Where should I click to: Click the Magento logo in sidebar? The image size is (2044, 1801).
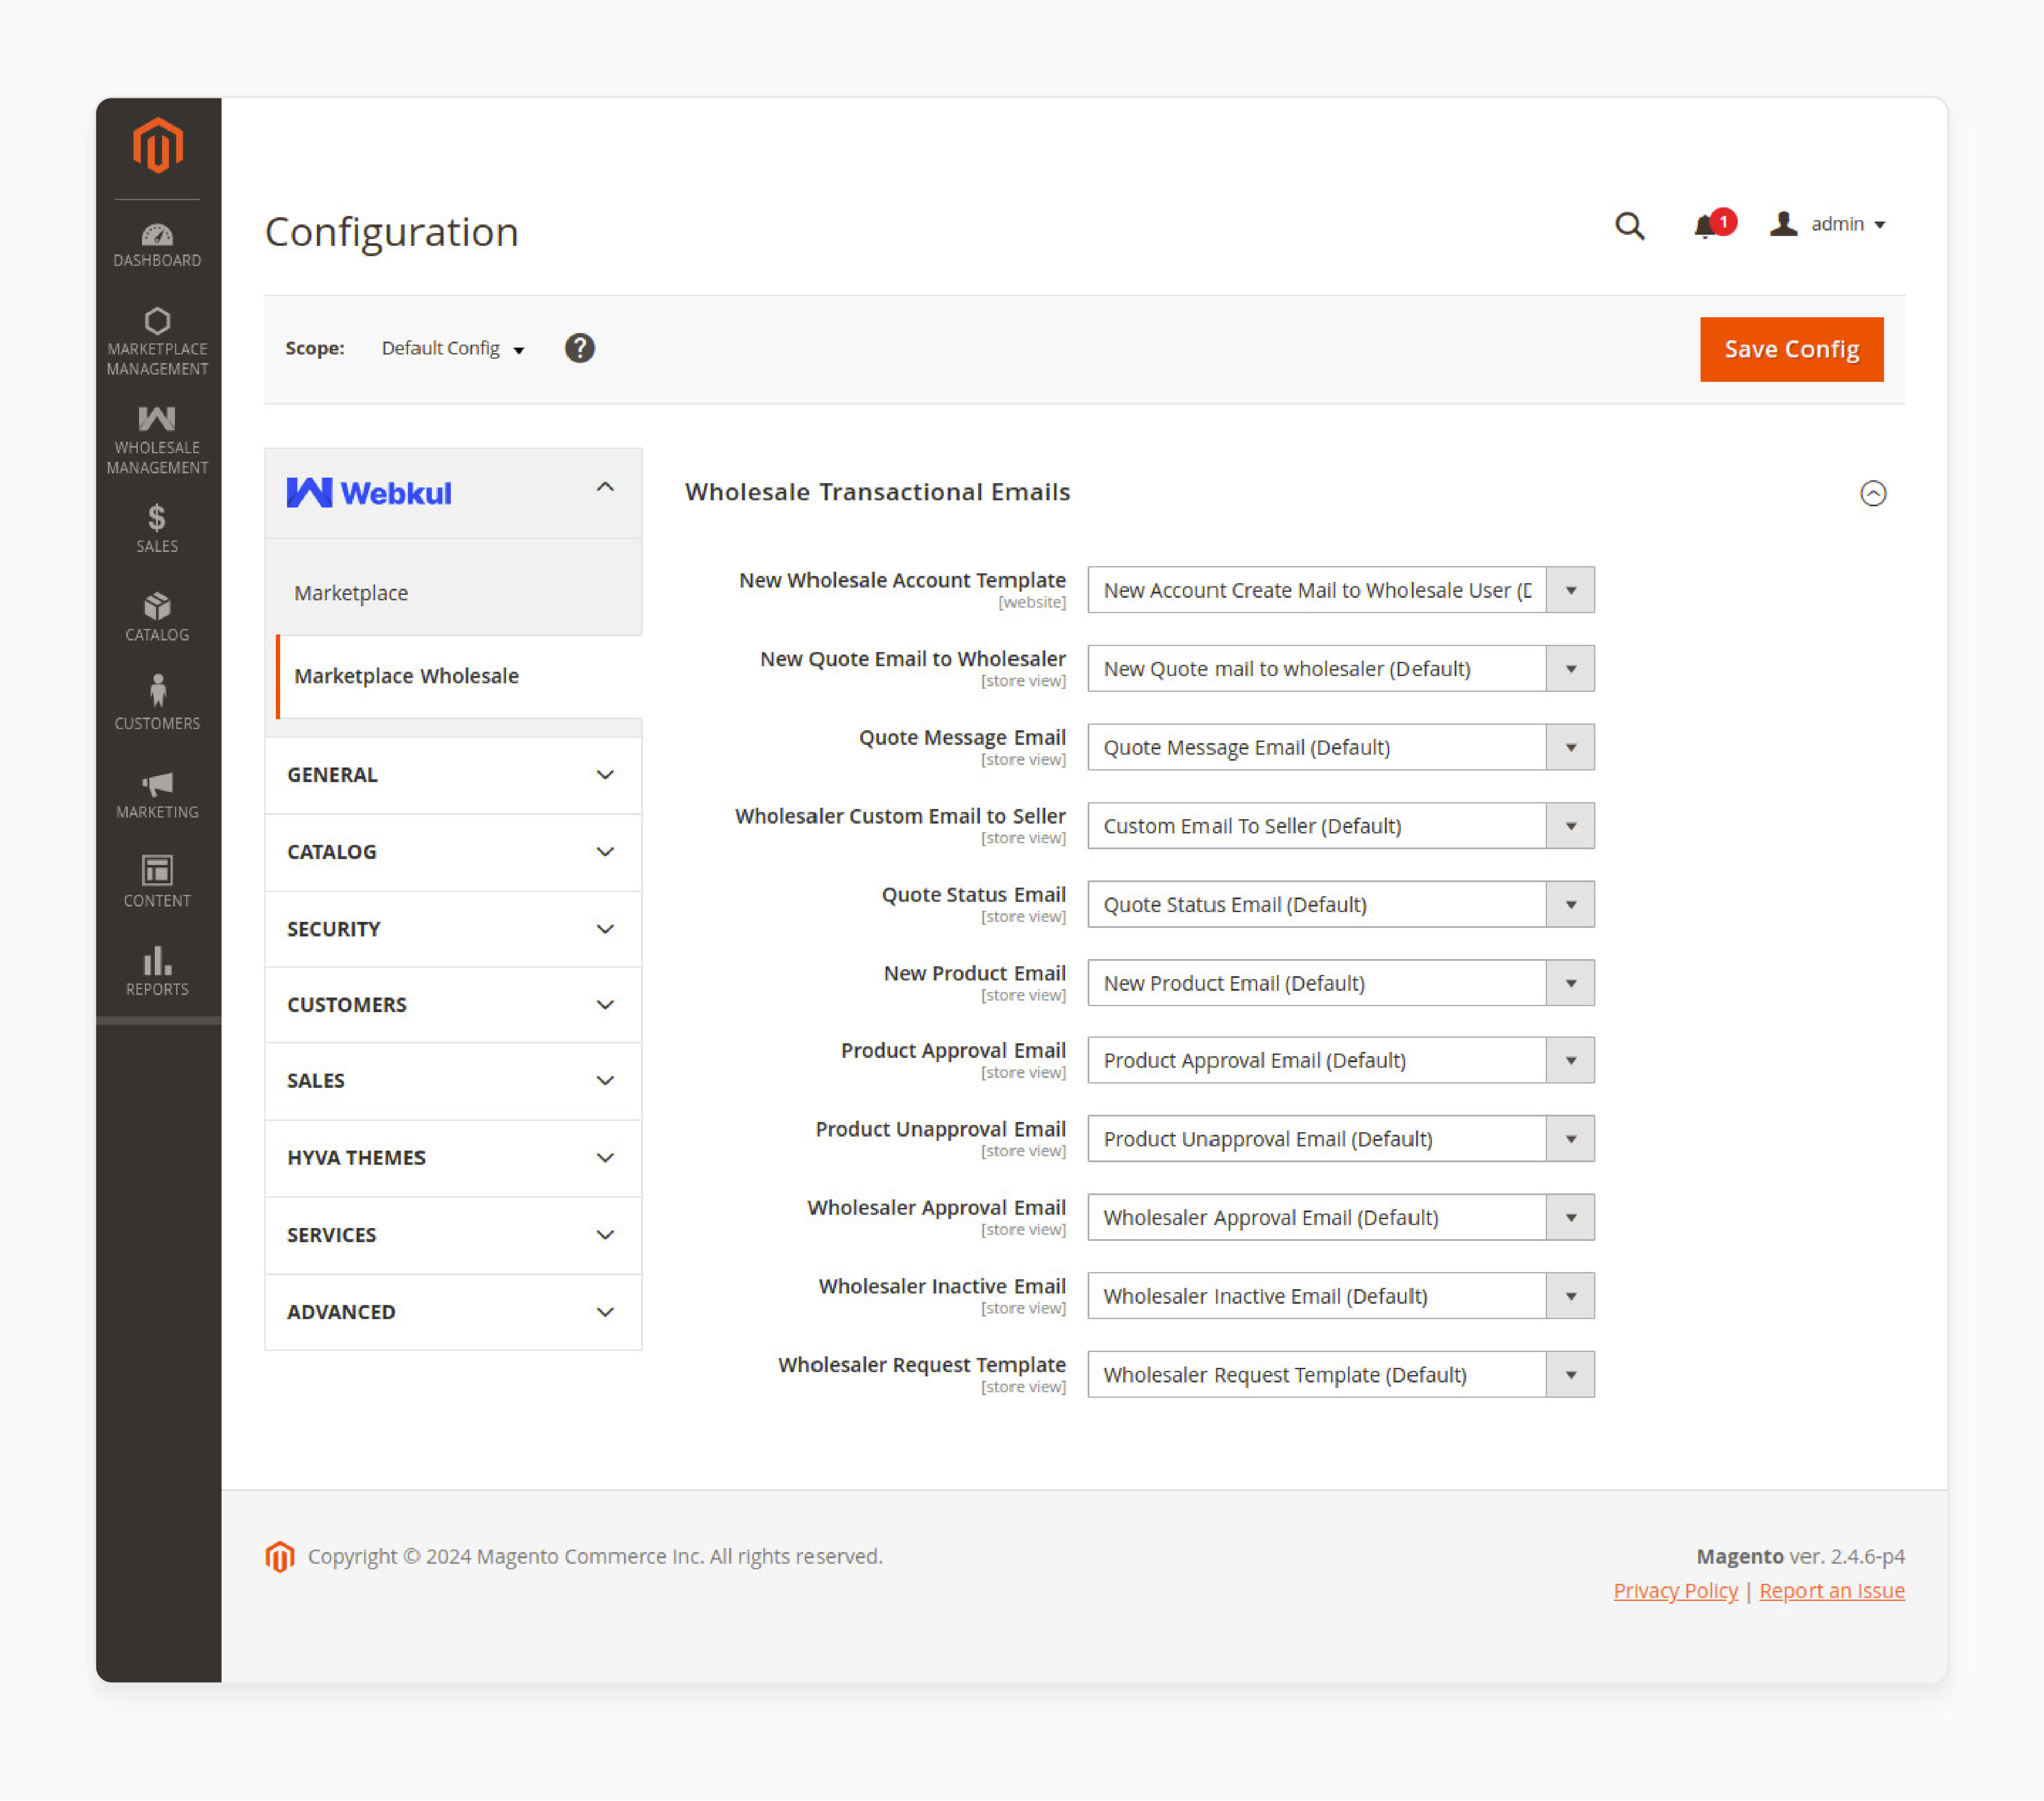coord(158,146)
